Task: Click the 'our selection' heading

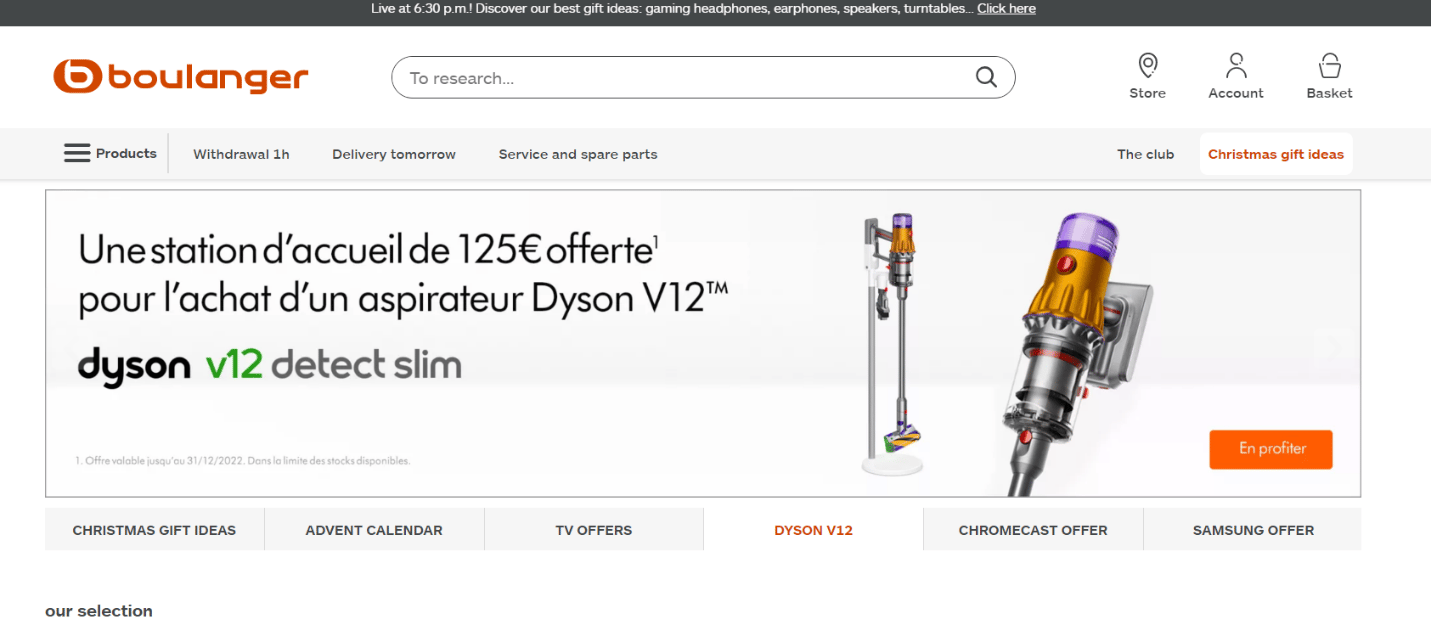Action: tap(99, 611)
